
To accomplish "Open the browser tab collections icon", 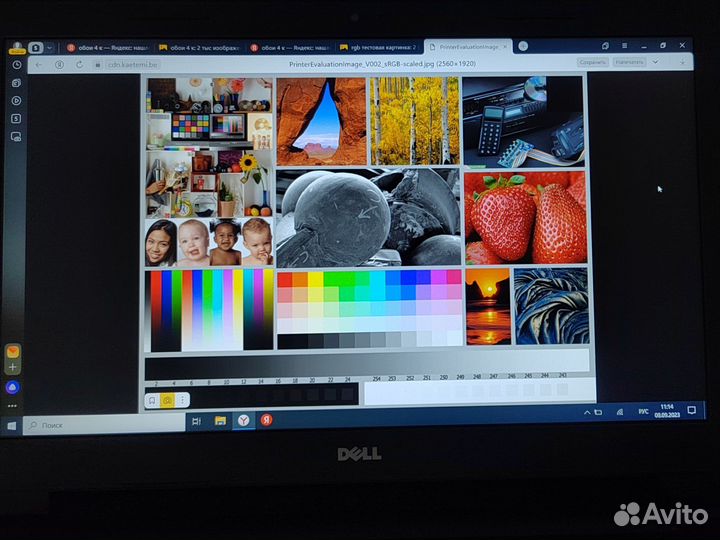I will pyautogui.click(x=605, y=45).
